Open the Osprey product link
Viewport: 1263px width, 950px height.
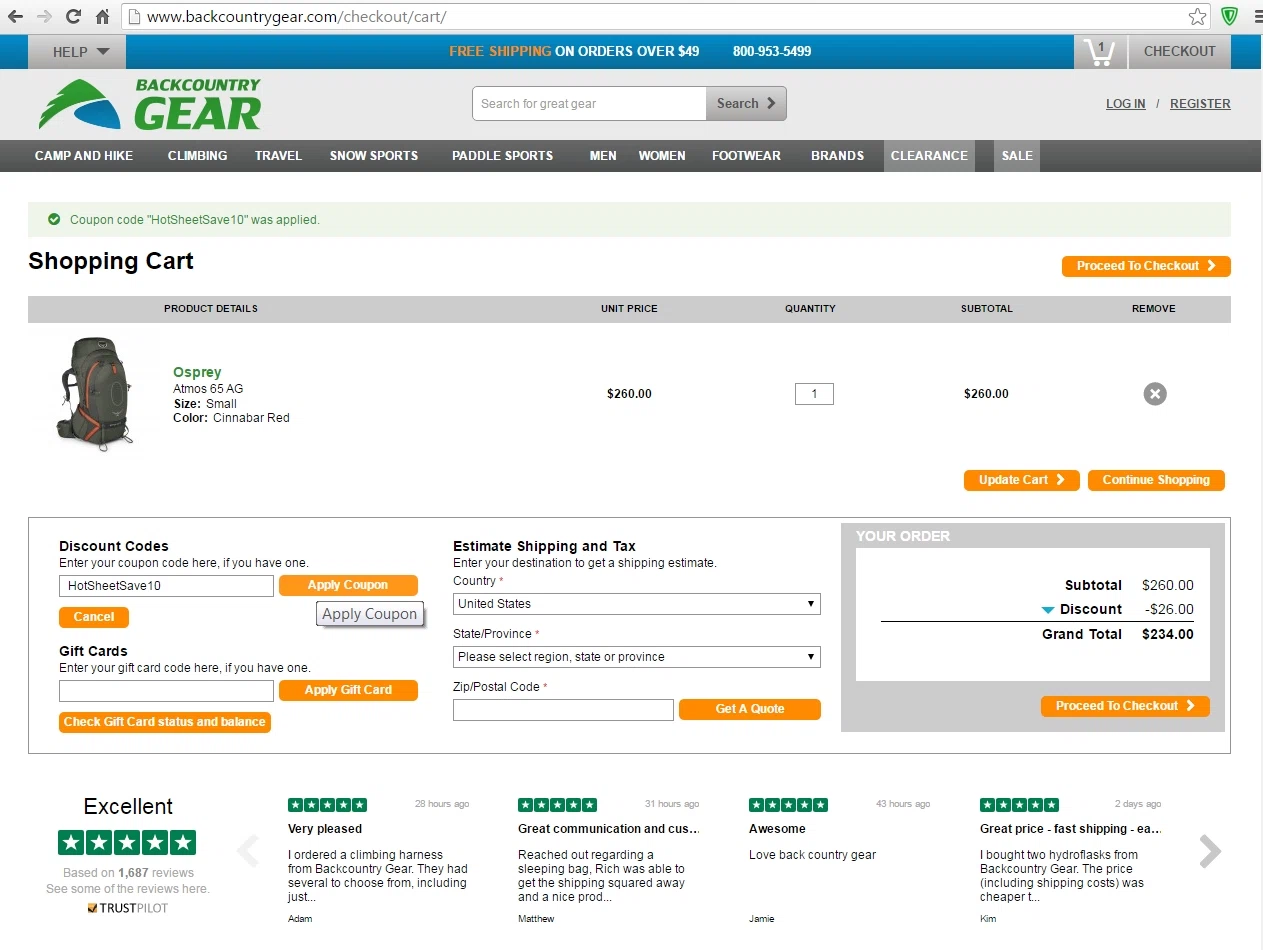coord(197,372)
